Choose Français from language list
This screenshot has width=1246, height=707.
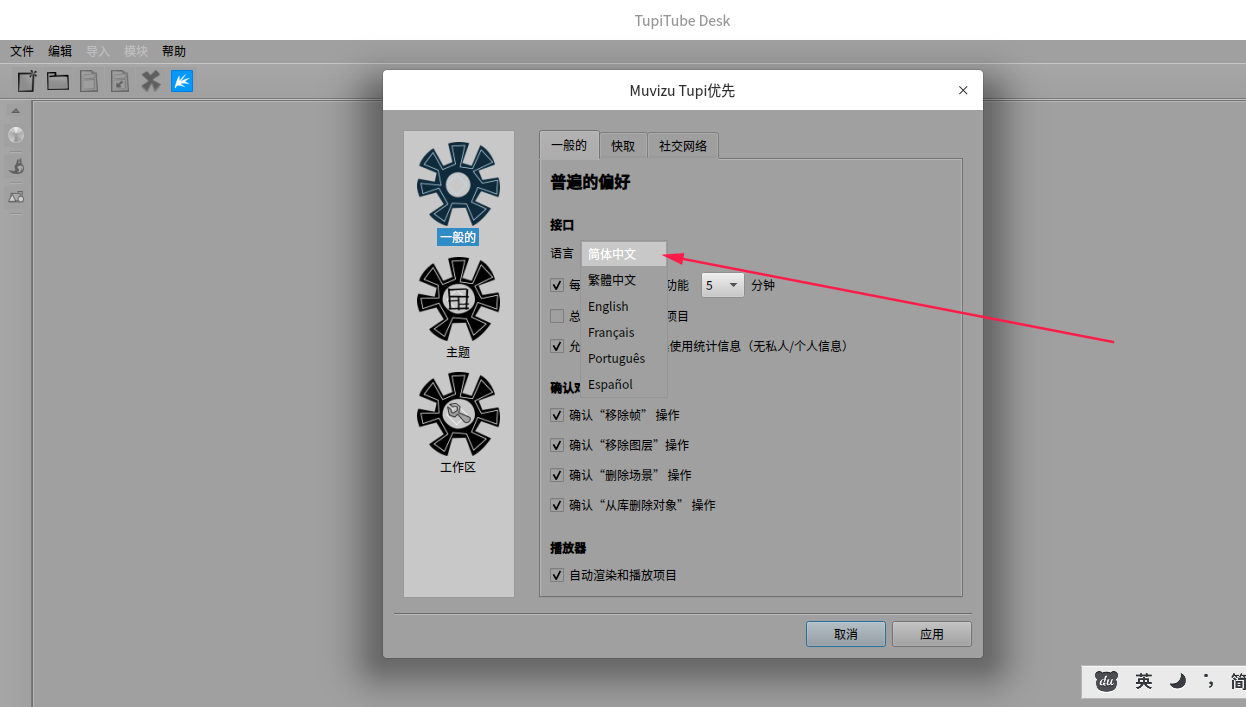624,332
